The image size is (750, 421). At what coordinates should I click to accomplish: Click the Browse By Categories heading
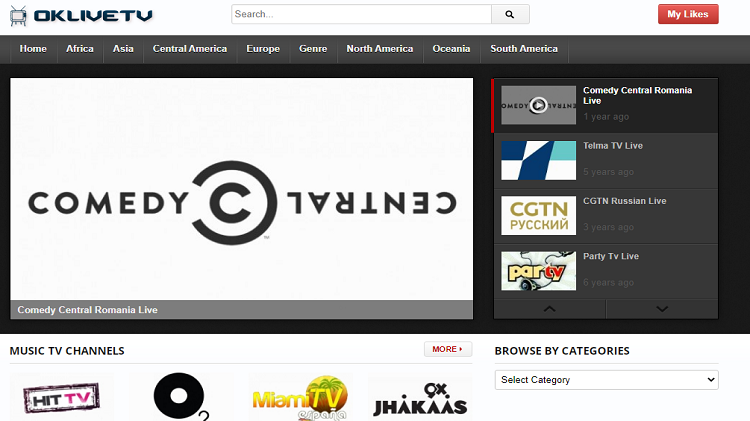[x=562, y=351]
